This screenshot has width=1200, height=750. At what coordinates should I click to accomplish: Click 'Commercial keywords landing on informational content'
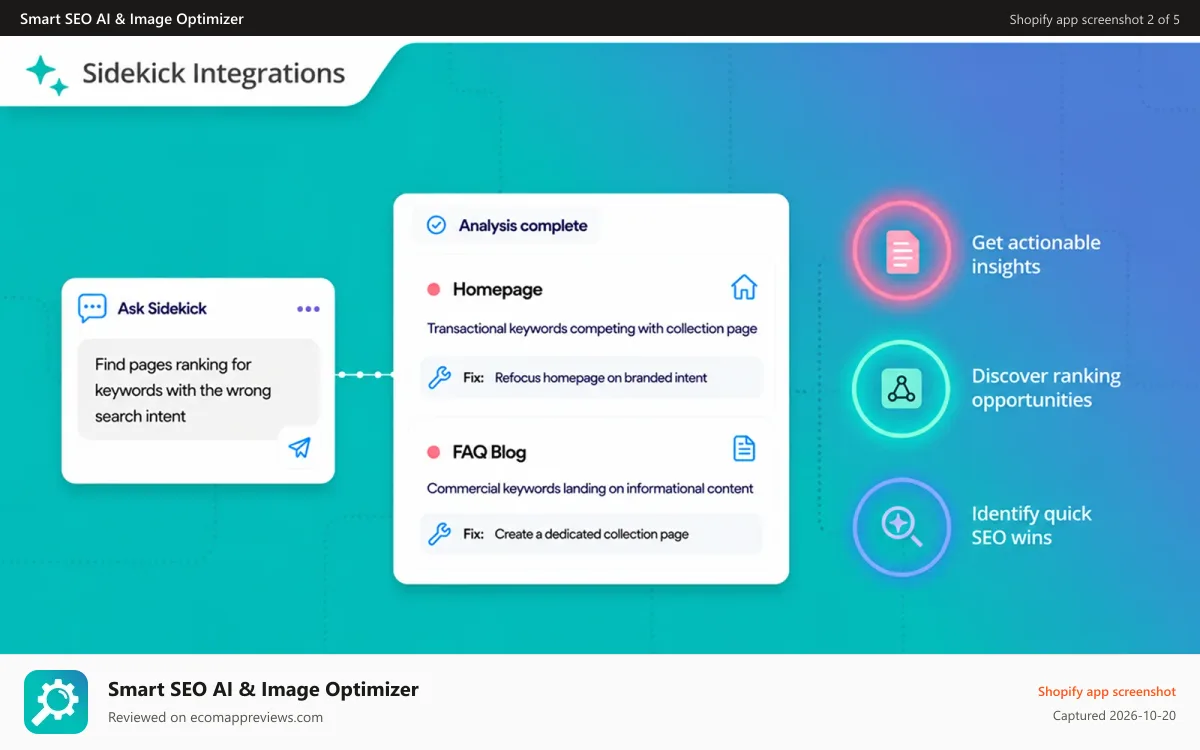tap(590, 488)
